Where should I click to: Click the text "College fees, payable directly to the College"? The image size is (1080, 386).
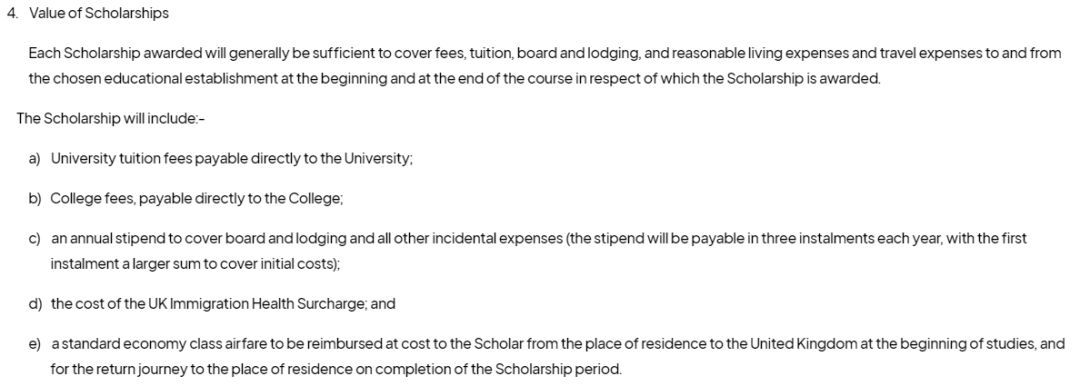click(x=196, y=199)
